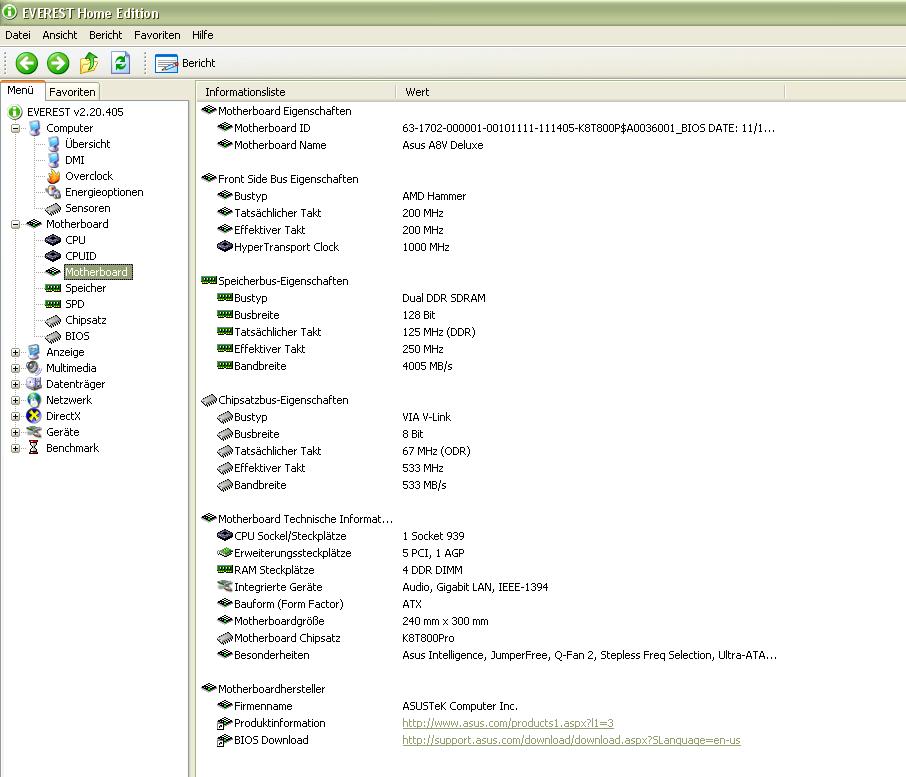Click the up-level folder arrow icon
Viewport: 906px width, 777px height.
tap(89, 63)
